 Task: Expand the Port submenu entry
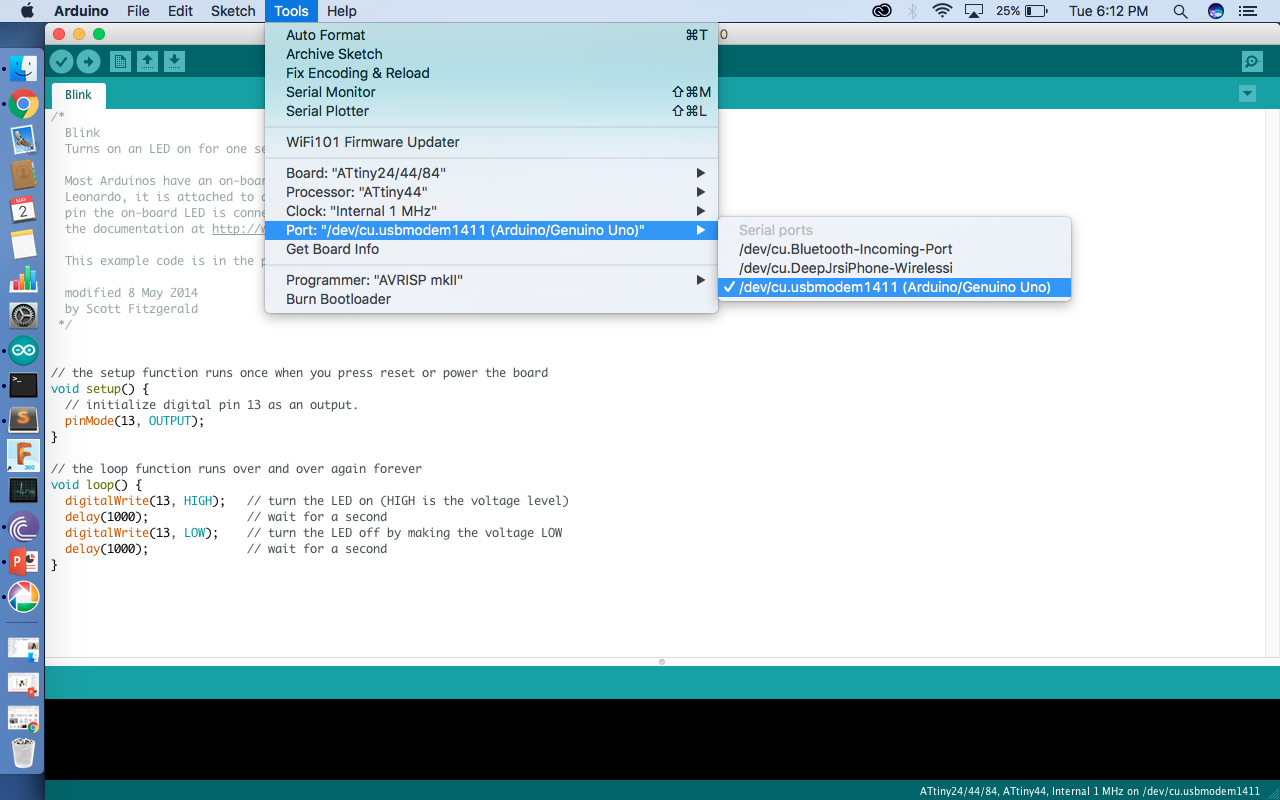pyautogui.click(x=491, y=230)
